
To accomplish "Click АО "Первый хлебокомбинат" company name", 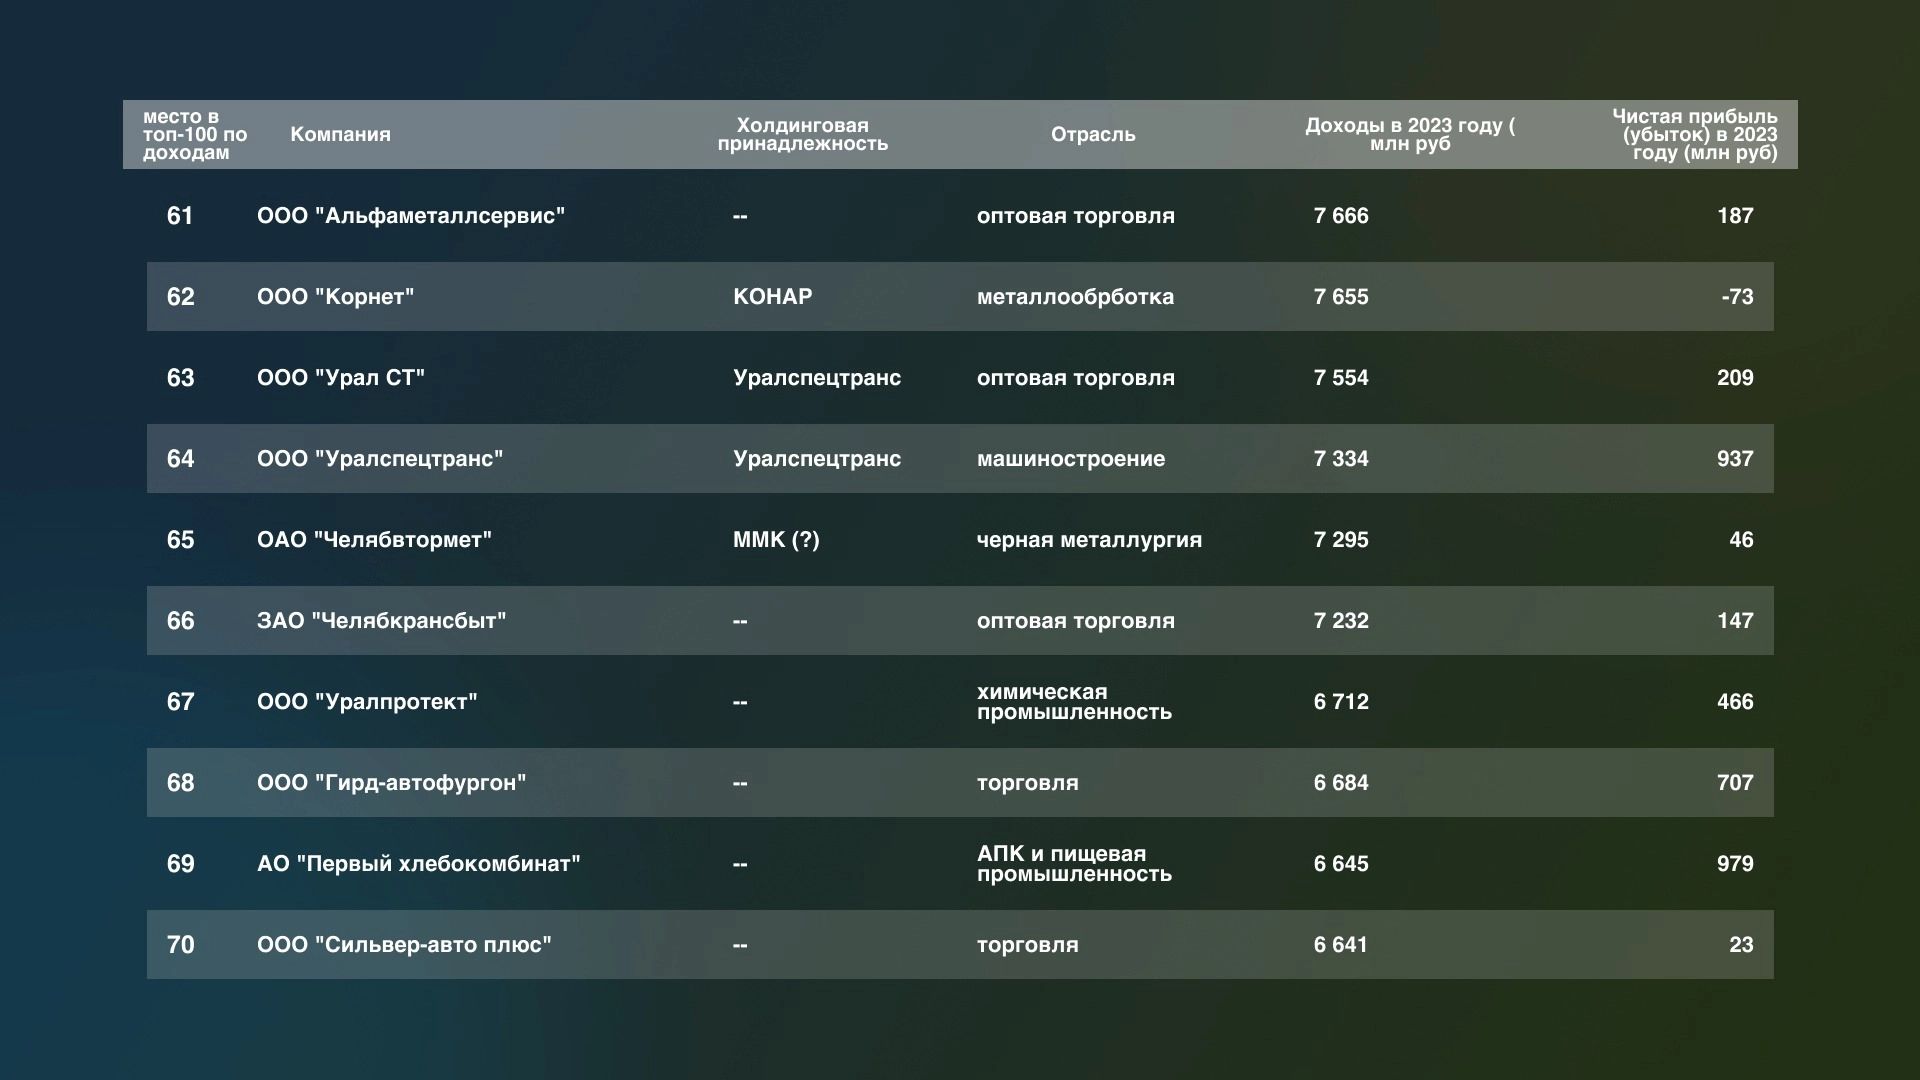I will pyautogui.click(x=418, y=864).
